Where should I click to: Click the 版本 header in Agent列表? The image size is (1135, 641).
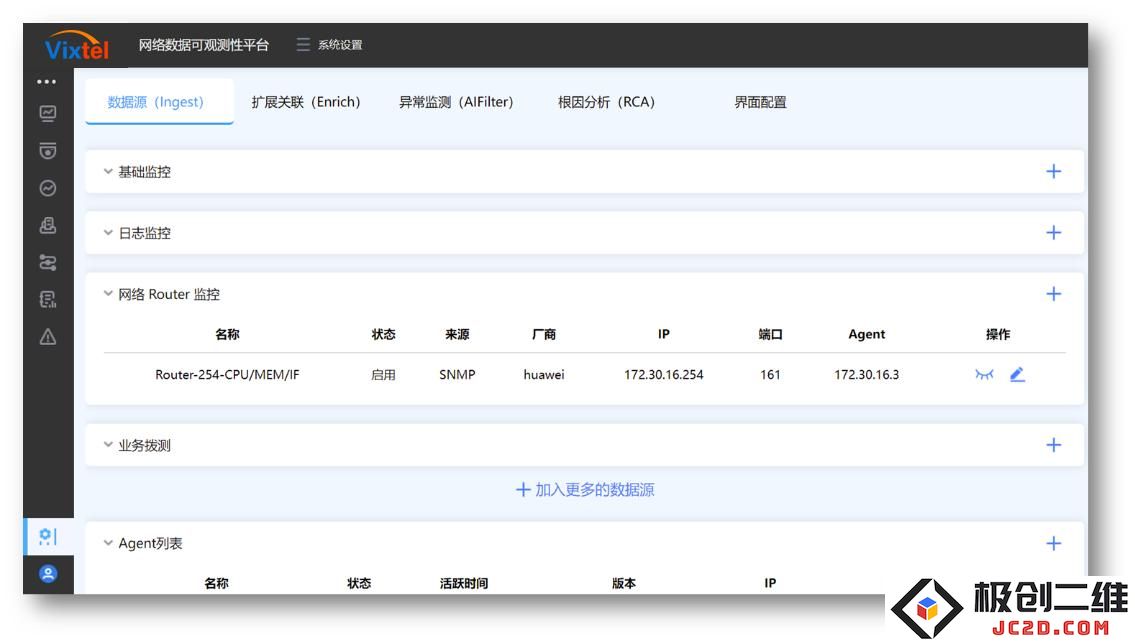point(624,583)
